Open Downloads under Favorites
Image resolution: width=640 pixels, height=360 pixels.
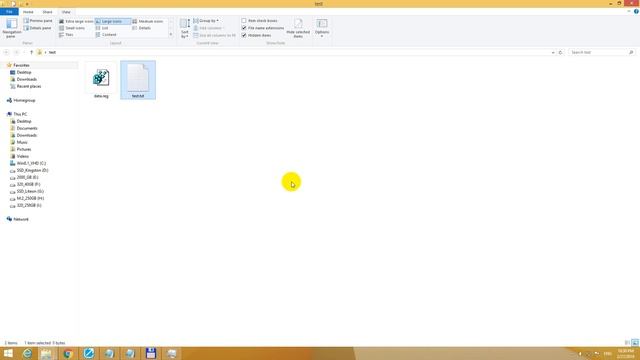(x=27, y=79)
